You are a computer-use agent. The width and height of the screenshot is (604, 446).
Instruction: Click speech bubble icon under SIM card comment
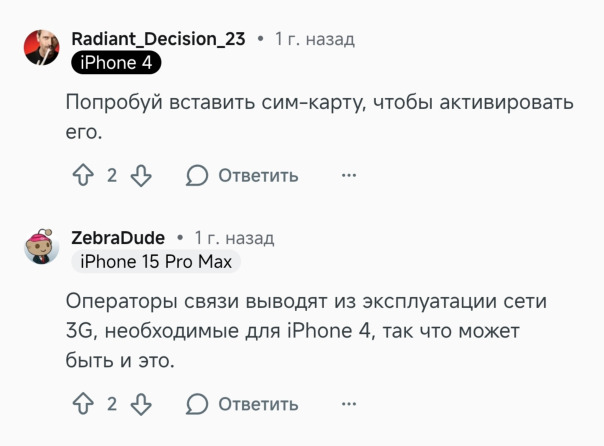(x=197, y=176)
